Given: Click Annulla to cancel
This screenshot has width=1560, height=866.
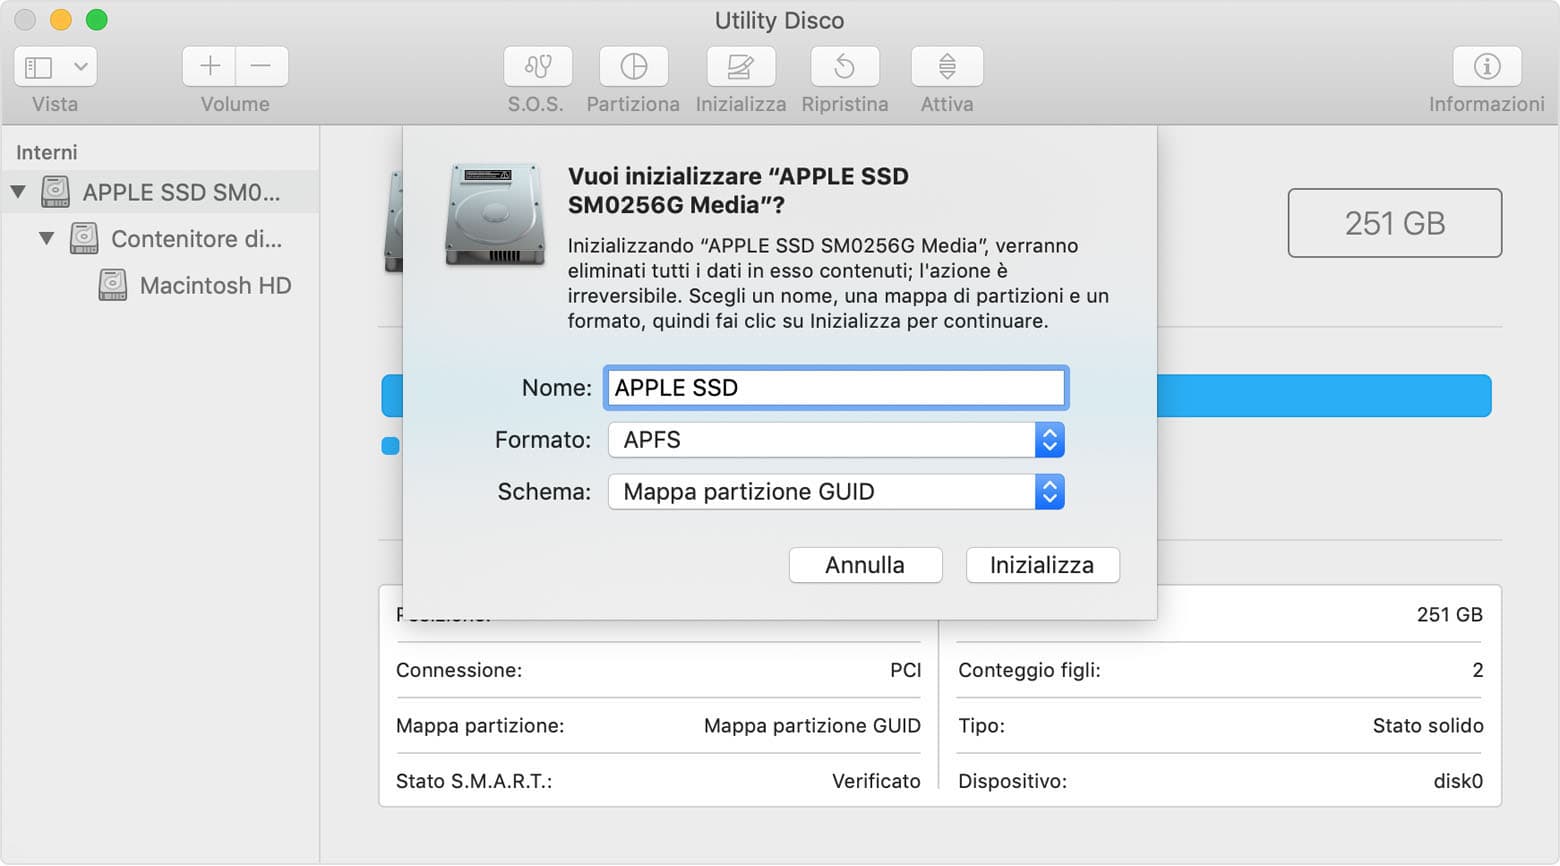Looking at the screenshot, I should 865,565.
